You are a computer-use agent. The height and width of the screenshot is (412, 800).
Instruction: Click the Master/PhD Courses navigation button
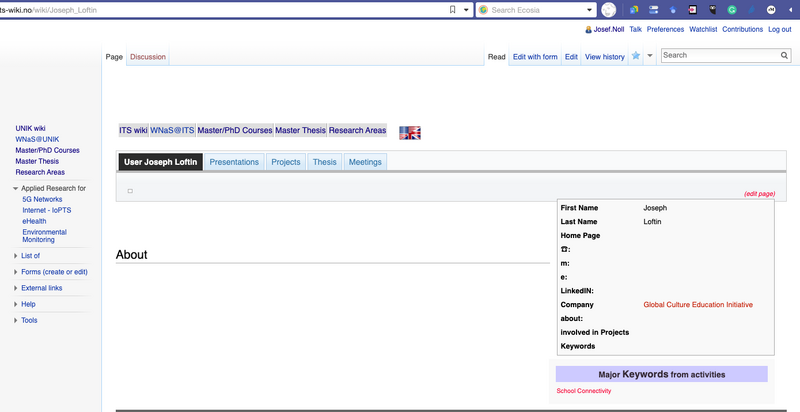235,131
